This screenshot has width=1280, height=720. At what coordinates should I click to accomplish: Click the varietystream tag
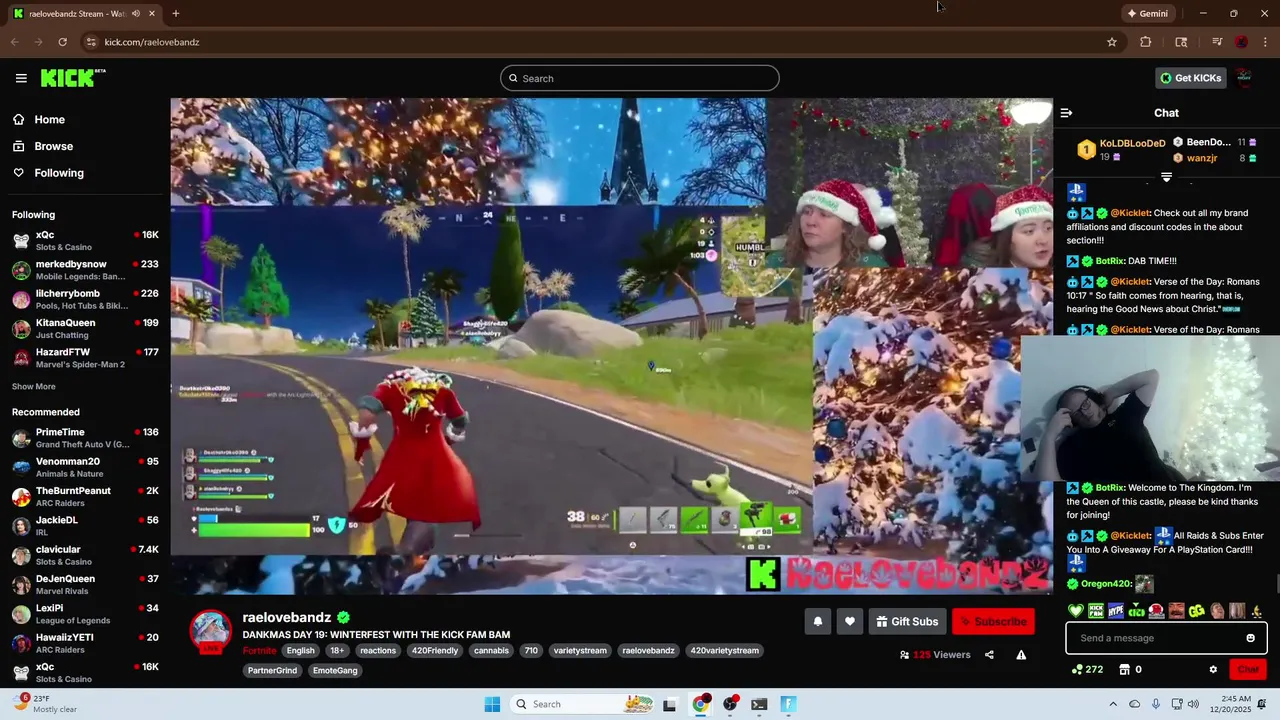click(x=580, y=650)
